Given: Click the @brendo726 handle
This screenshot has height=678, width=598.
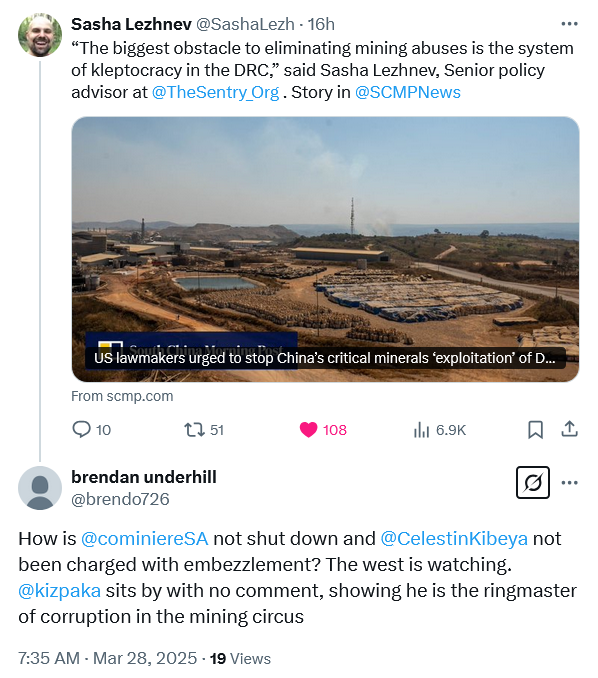Looking at the screenshot, I should coord(120,499).
